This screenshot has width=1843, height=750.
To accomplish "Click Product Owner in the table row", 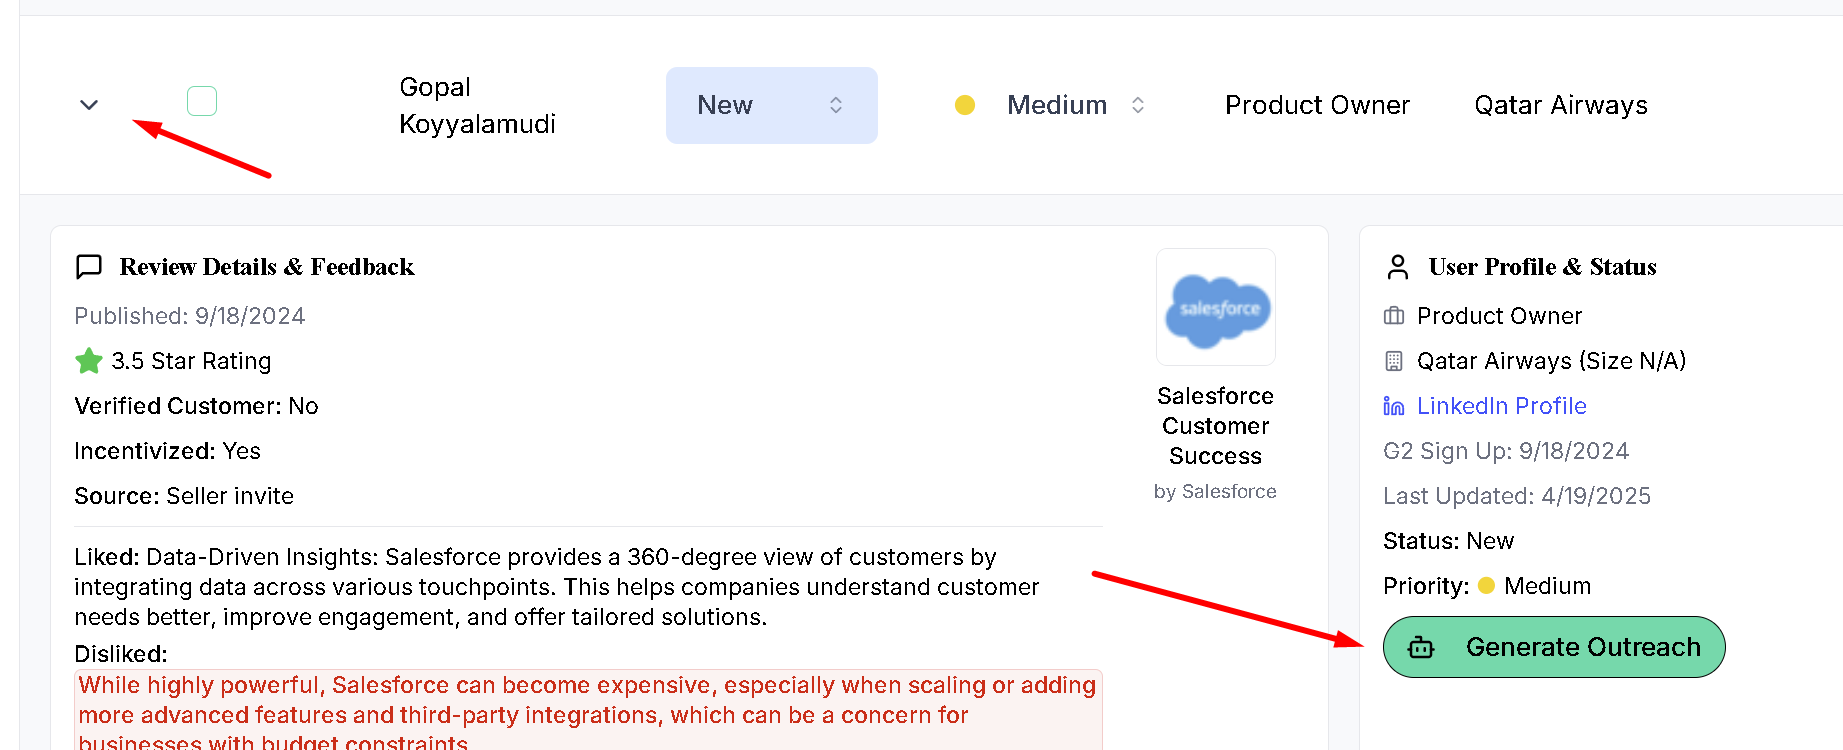I will click(1317, 105).
